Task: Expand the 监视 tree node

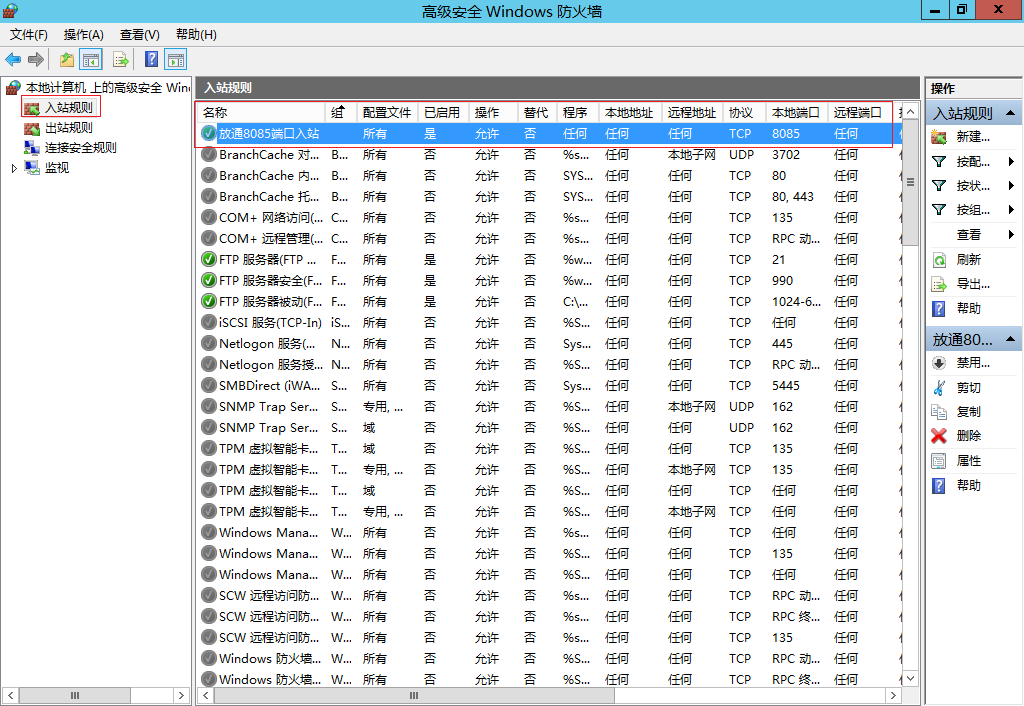Action: click(14, 168)
